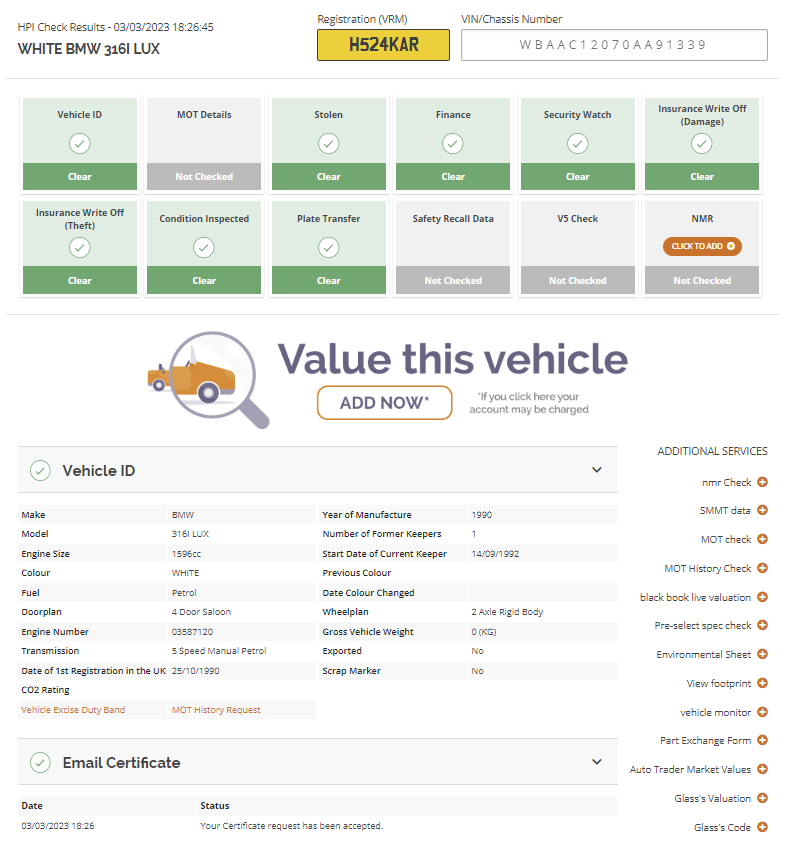787x842 pixels.
Task: Select the 1596cc engine size value
Action: click(186, 554)
